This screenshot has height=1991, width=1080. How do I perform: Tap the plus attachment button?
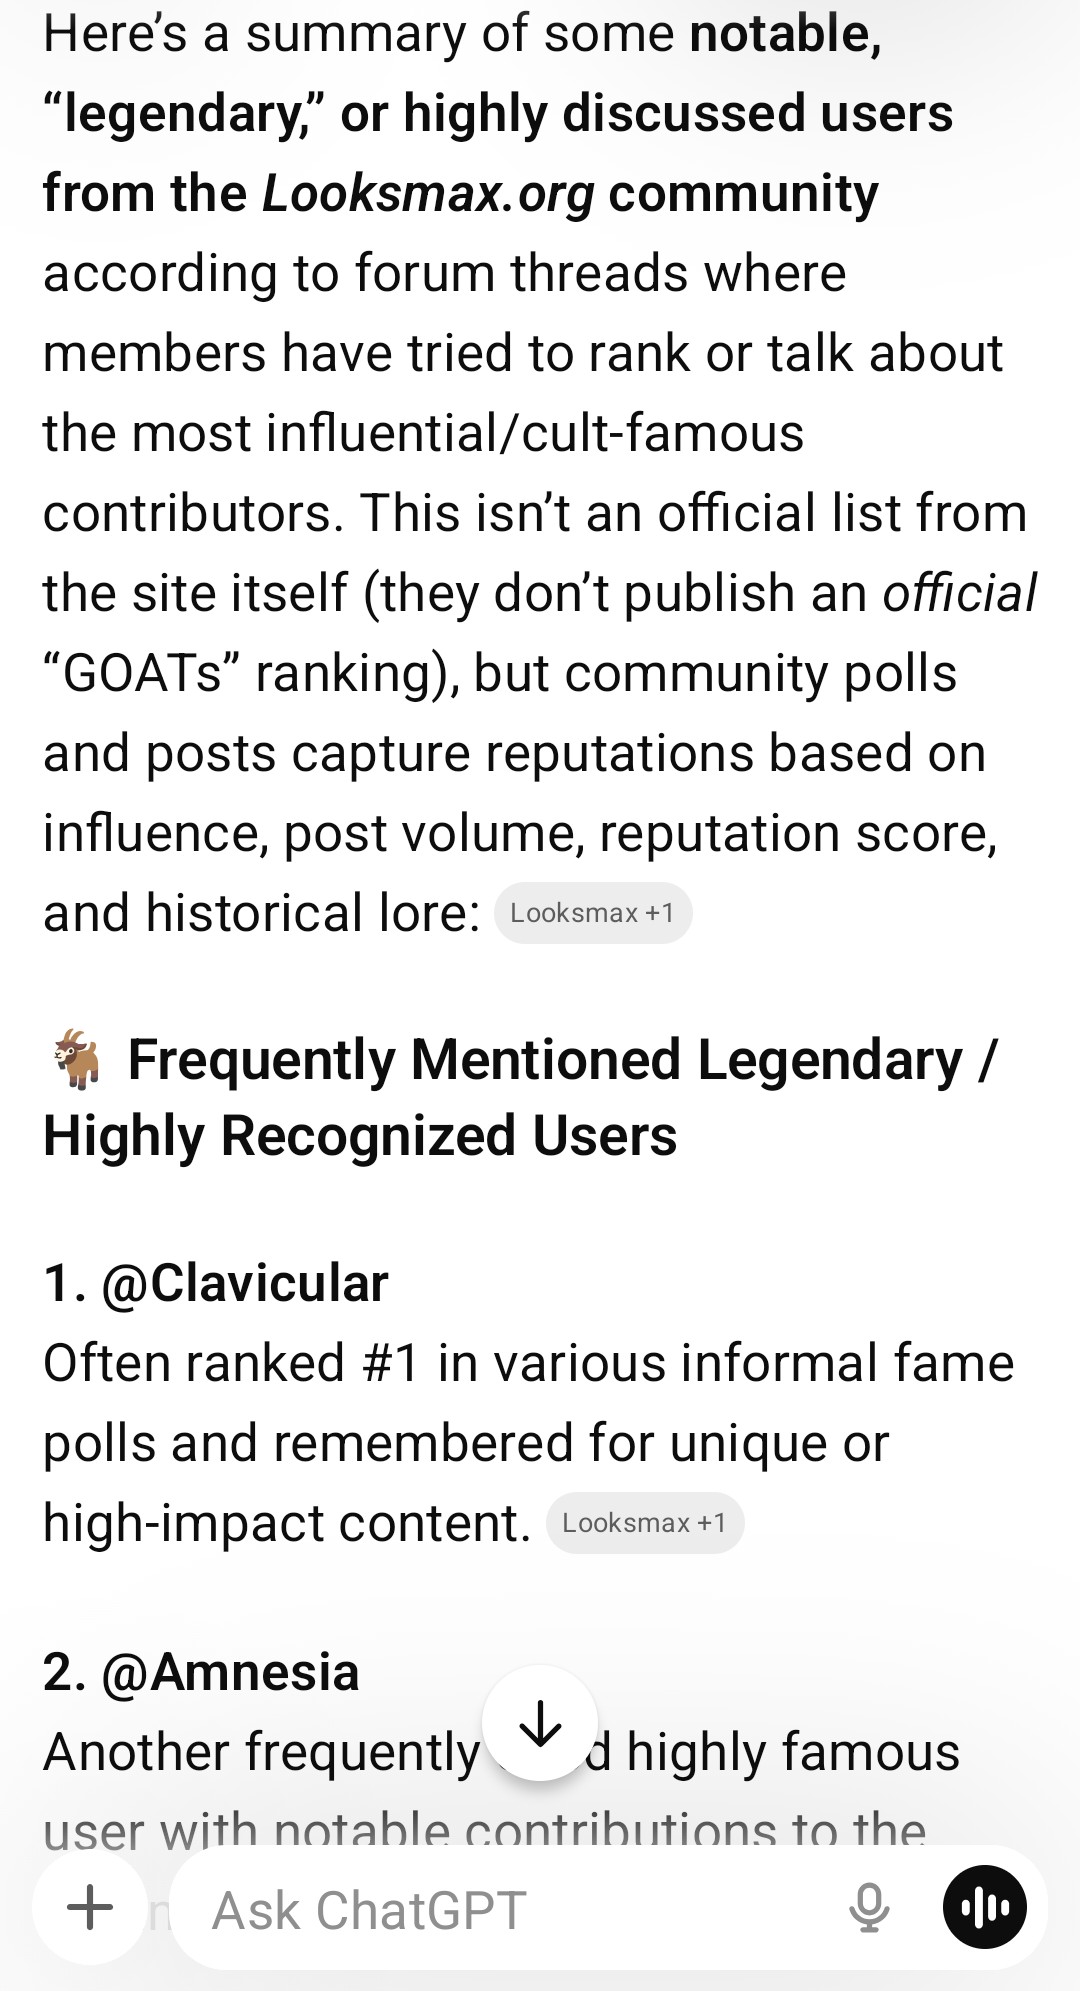coord(90,1907)
